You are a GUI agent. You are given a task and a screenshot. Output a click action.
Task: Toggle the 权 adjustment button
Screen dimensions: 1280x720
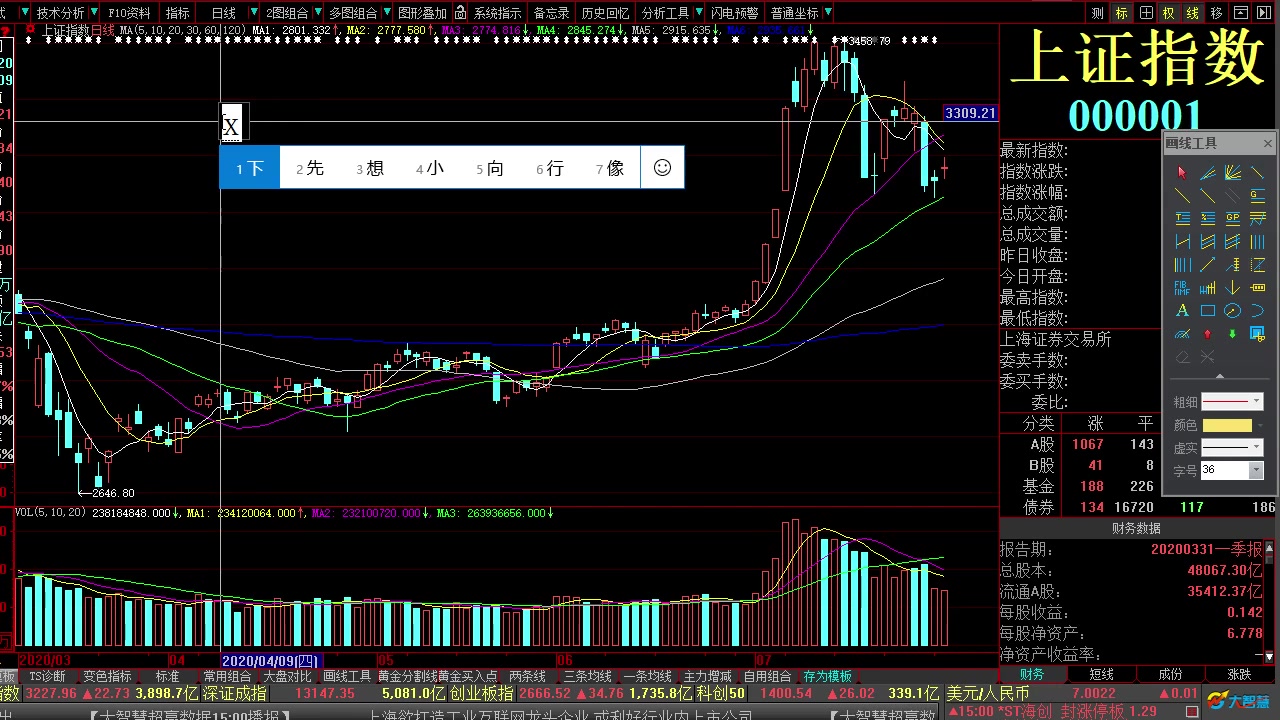pos(1168,13)
